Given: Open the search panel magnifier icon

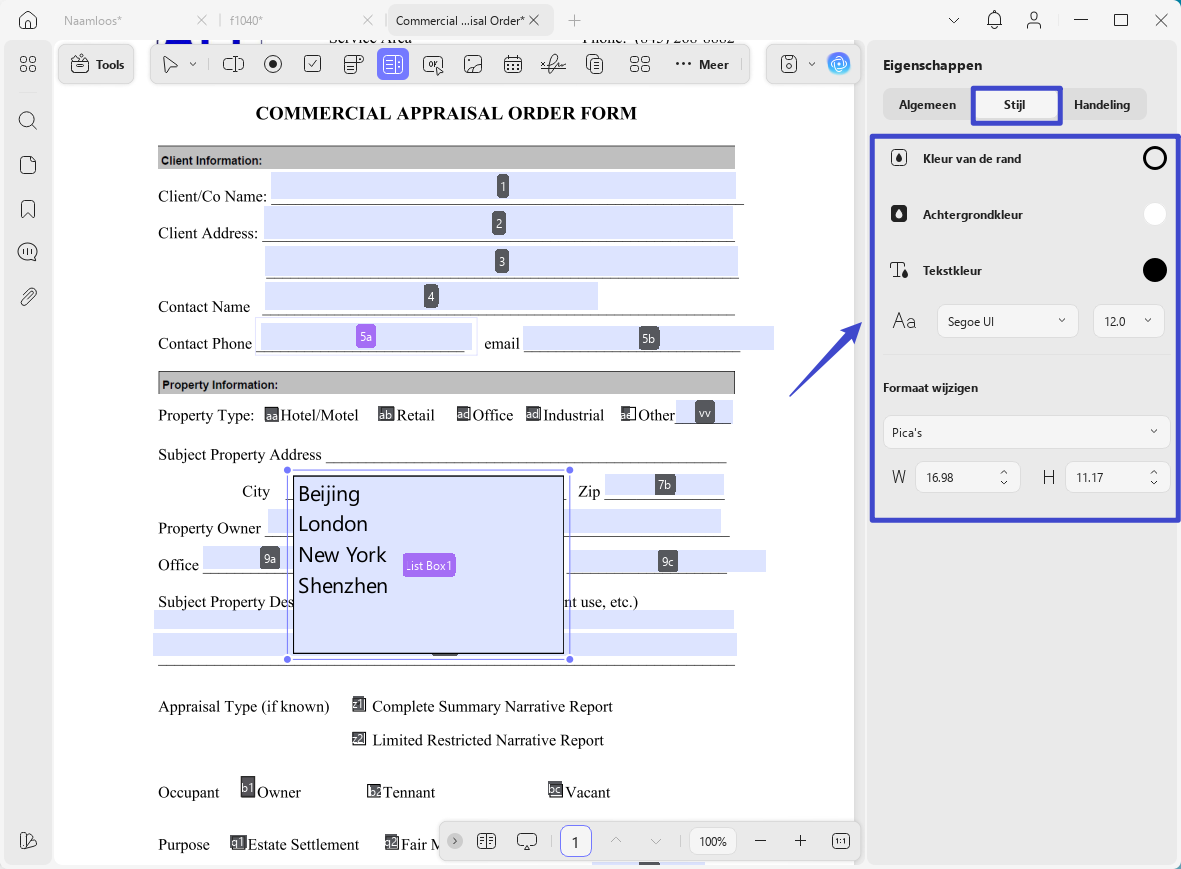Looking at the screenshot, I should pos(28,120).
